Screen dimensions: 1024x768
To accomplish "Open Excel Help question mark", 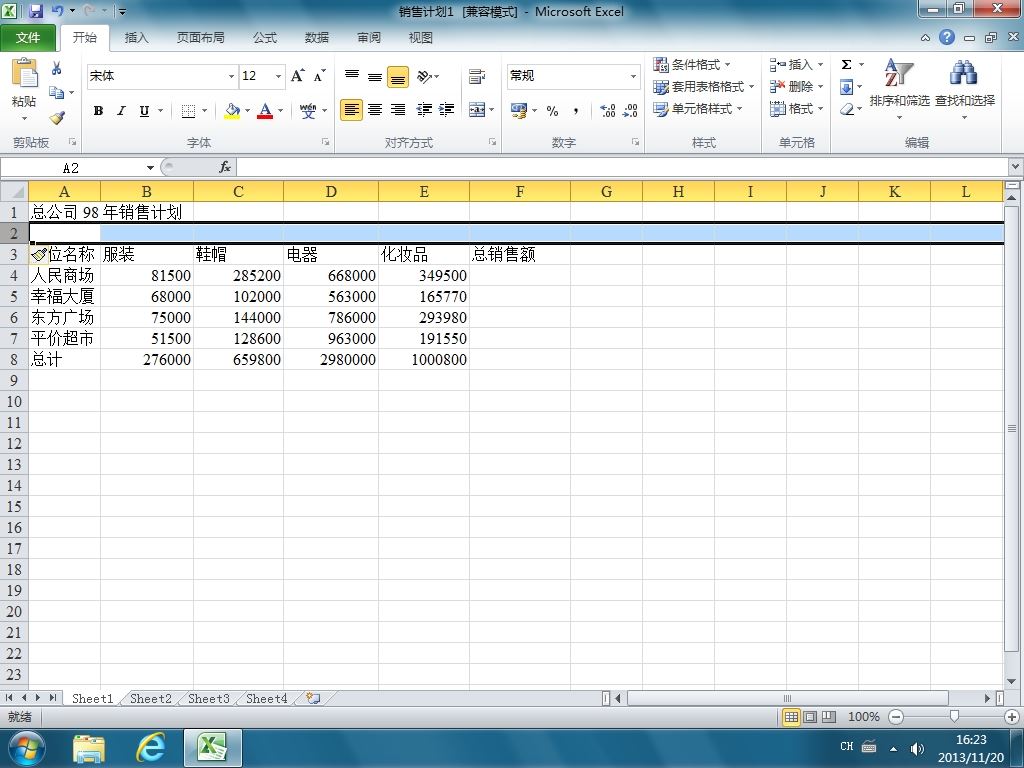I will (947, 37).
